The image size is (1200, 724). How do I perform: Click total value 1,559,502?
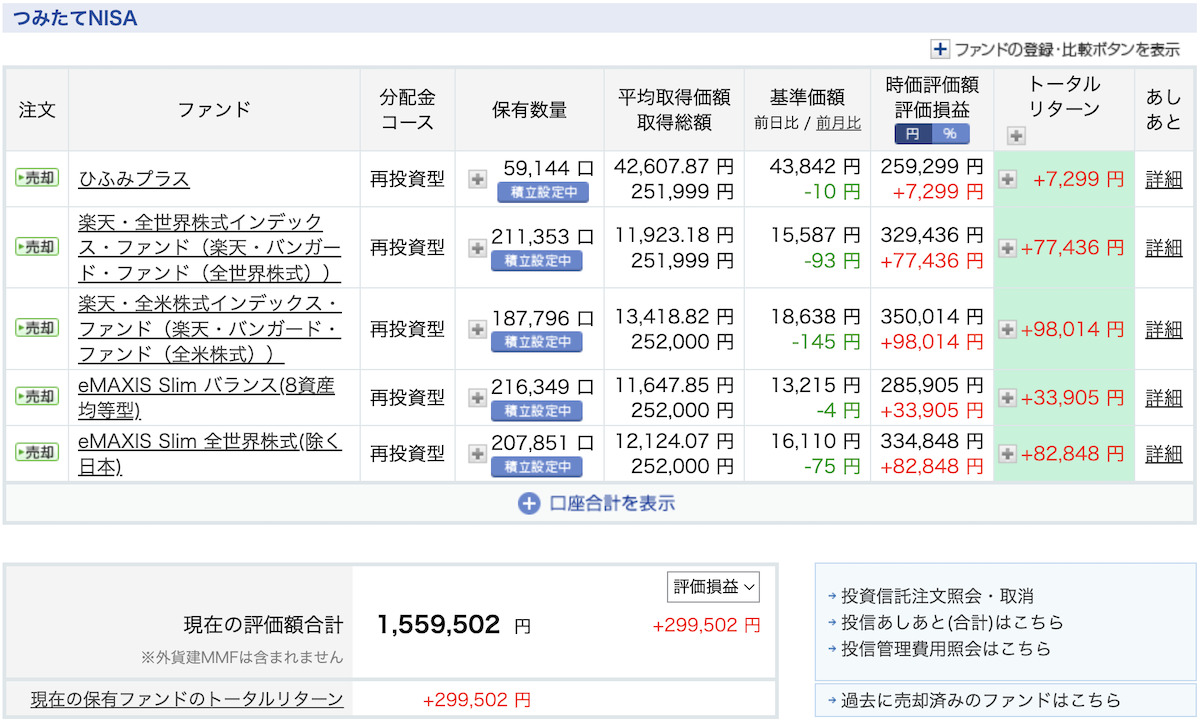pyautogui.click(x=438, y=625)
